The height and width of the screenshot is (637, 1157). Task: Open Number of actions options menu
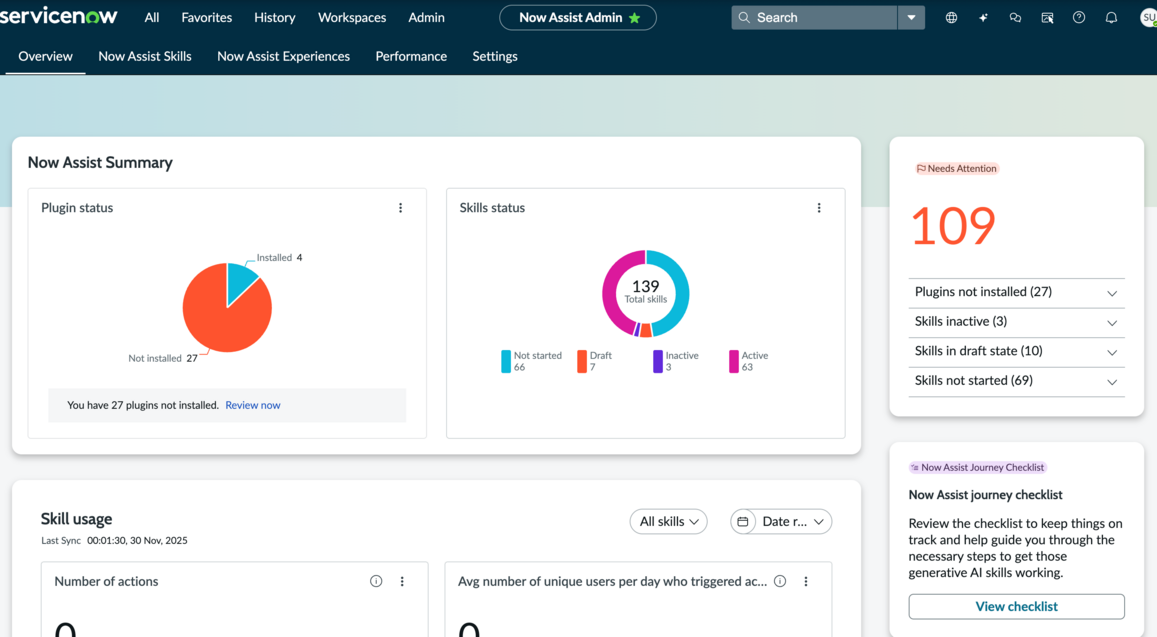coord(402,582)
